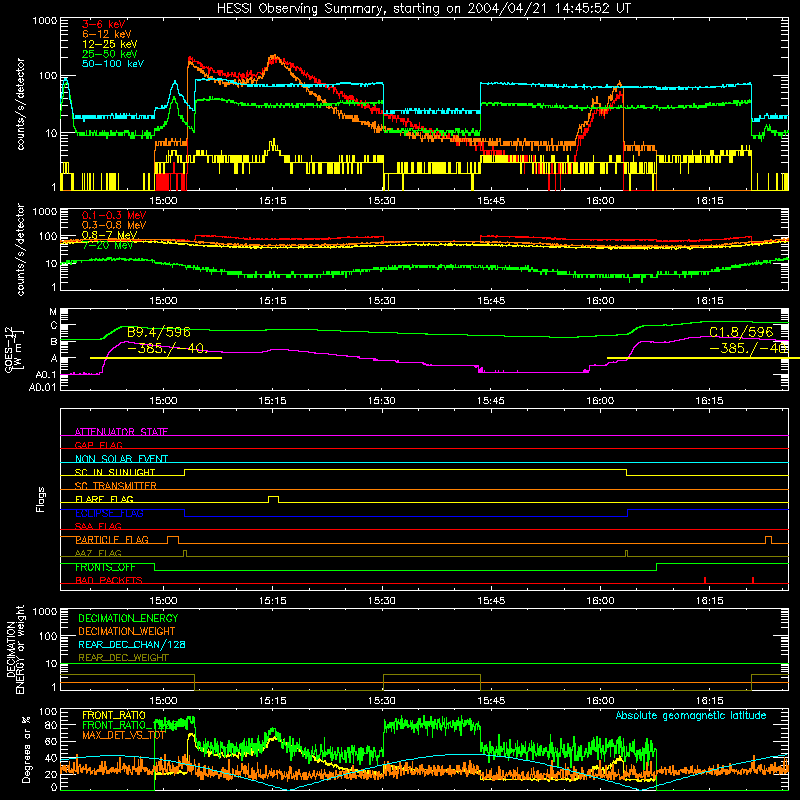The height and width of the screenshot is (800, 800).
Task: Click the FRONTS_OFF flag label
Action: (105, 567)
